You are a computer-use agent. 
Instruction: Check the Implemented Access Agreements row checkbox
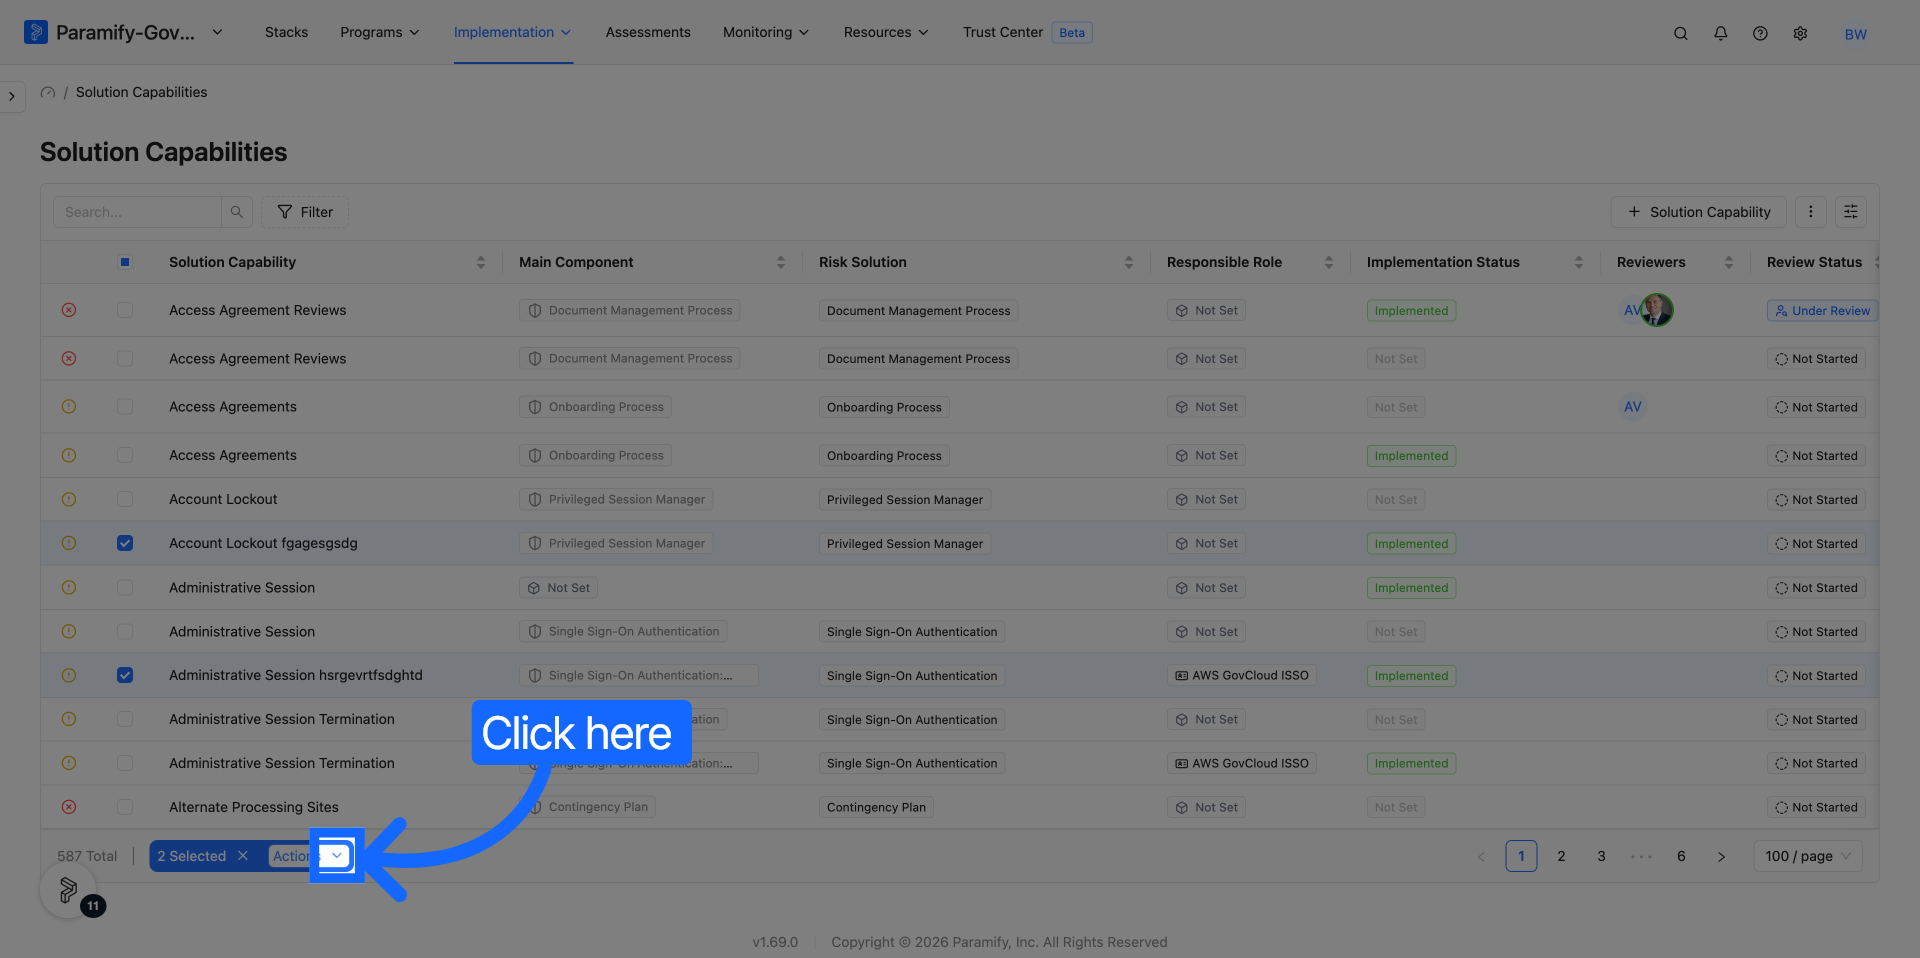click(x=125, y=455)
